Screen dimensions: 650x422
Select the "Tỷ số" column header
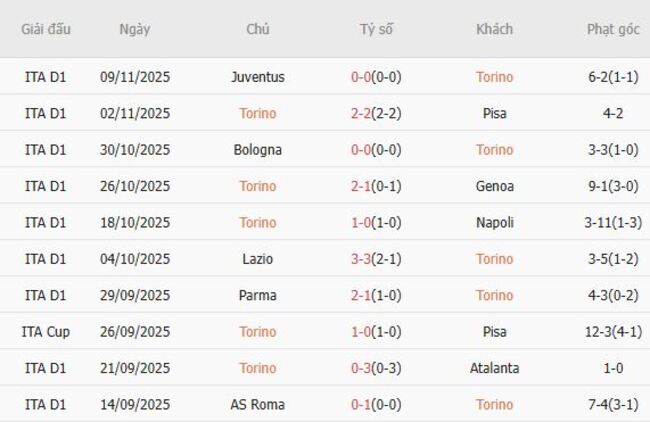pyautogui.click(x=376, y=29)
